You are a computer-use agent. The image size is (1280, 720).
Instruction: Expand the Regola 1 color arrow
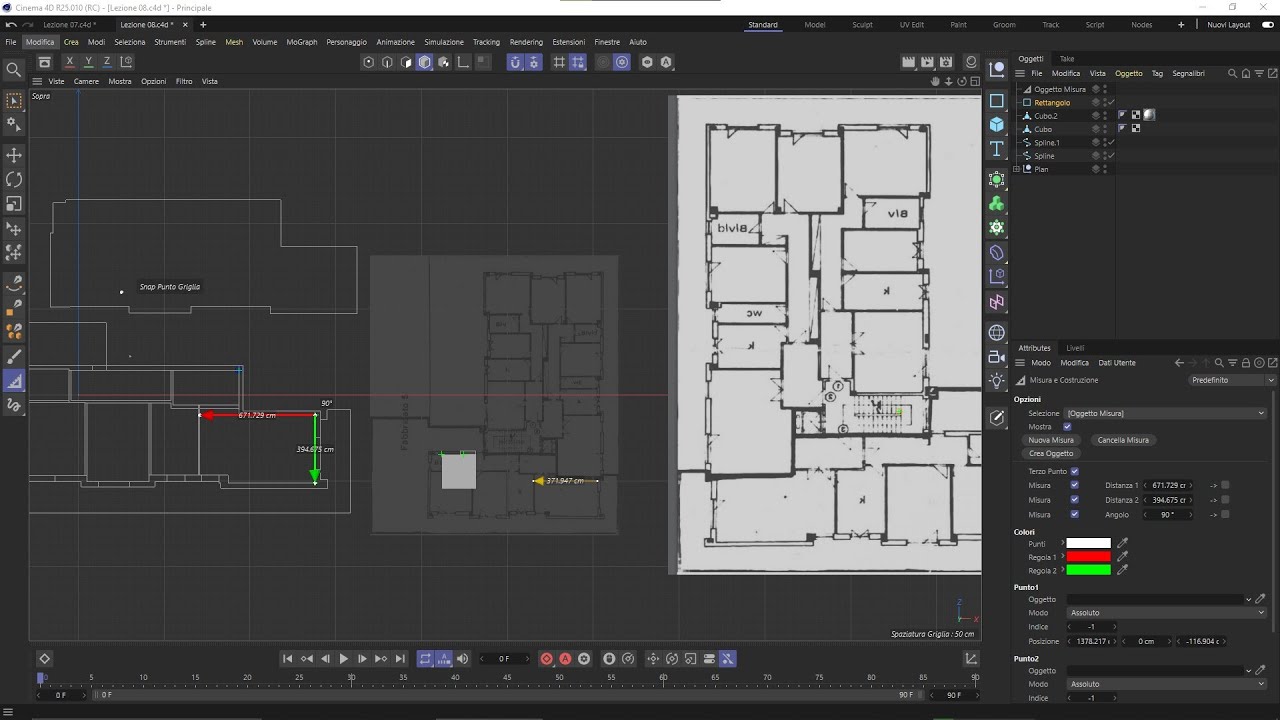1062,556
